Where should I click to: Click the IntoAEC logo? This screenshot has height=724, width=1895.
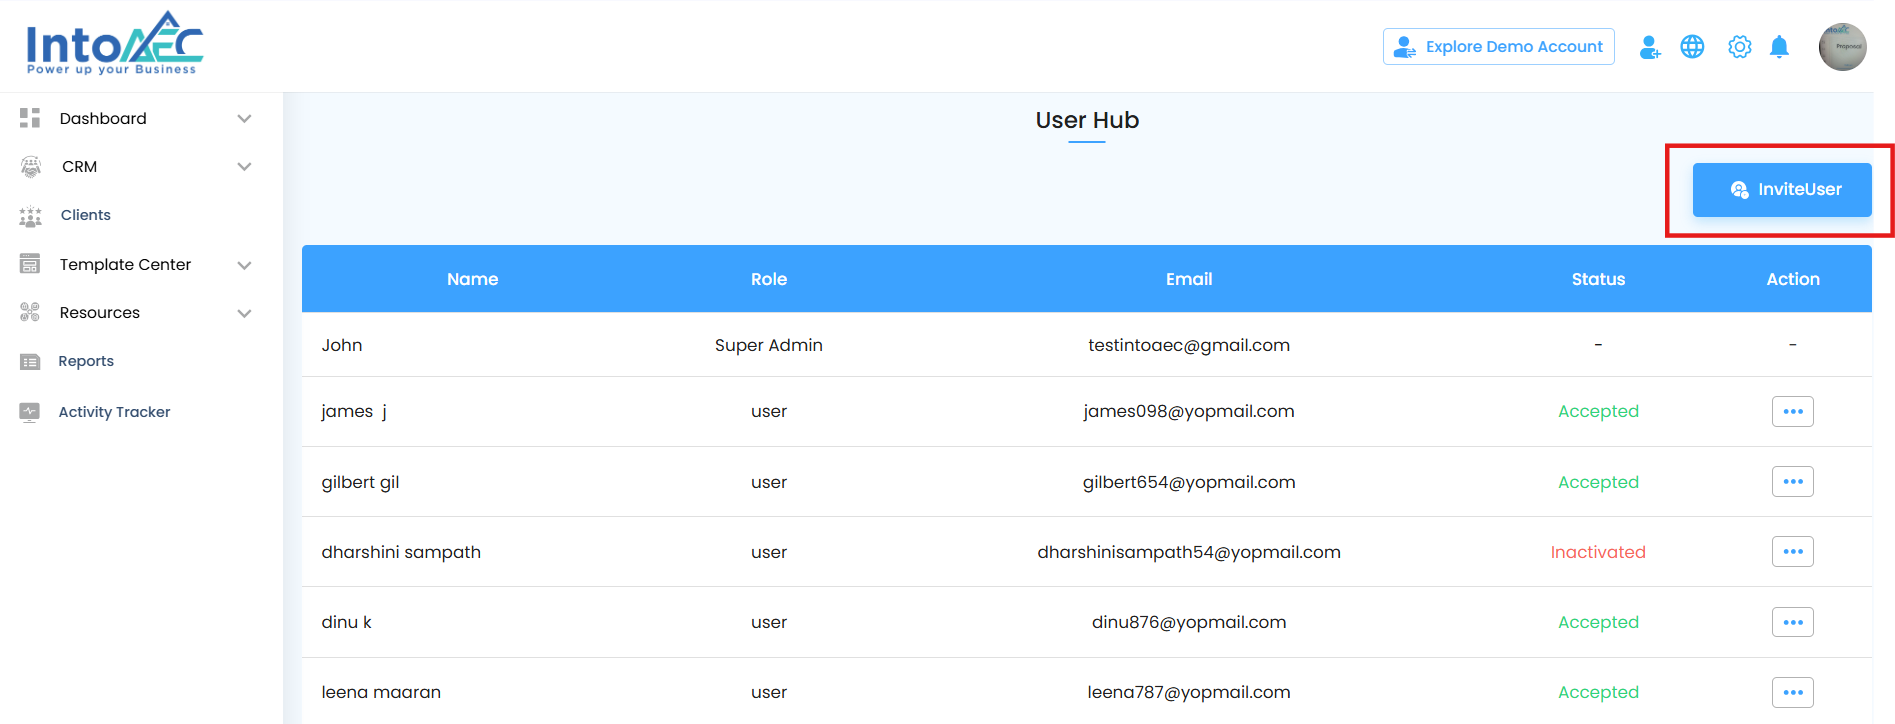(x=114, y=45)
